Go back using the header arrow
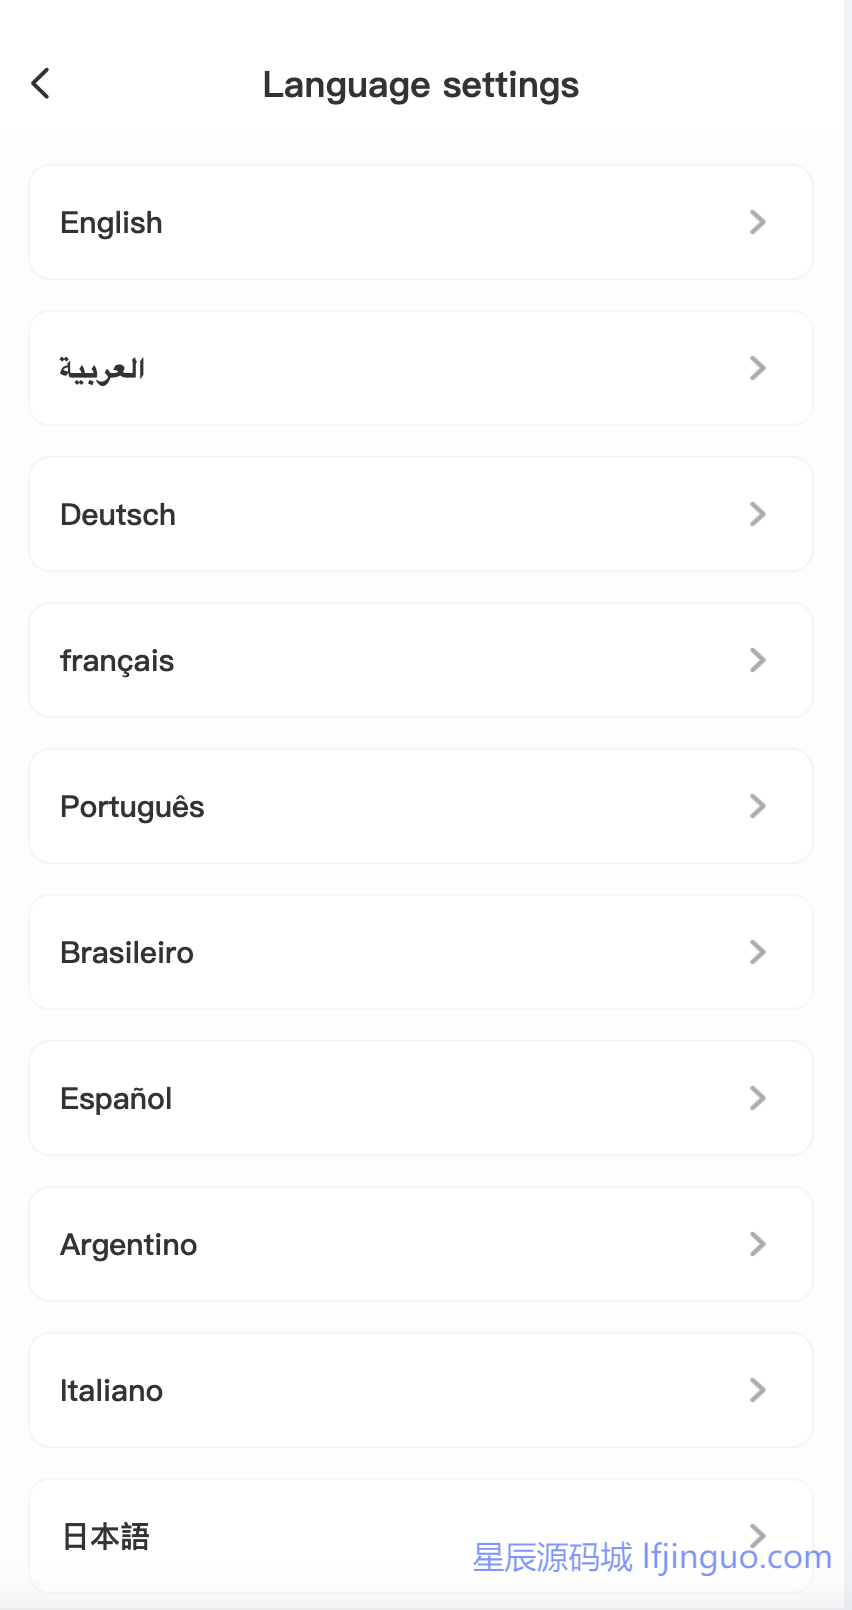 (41, 84)
